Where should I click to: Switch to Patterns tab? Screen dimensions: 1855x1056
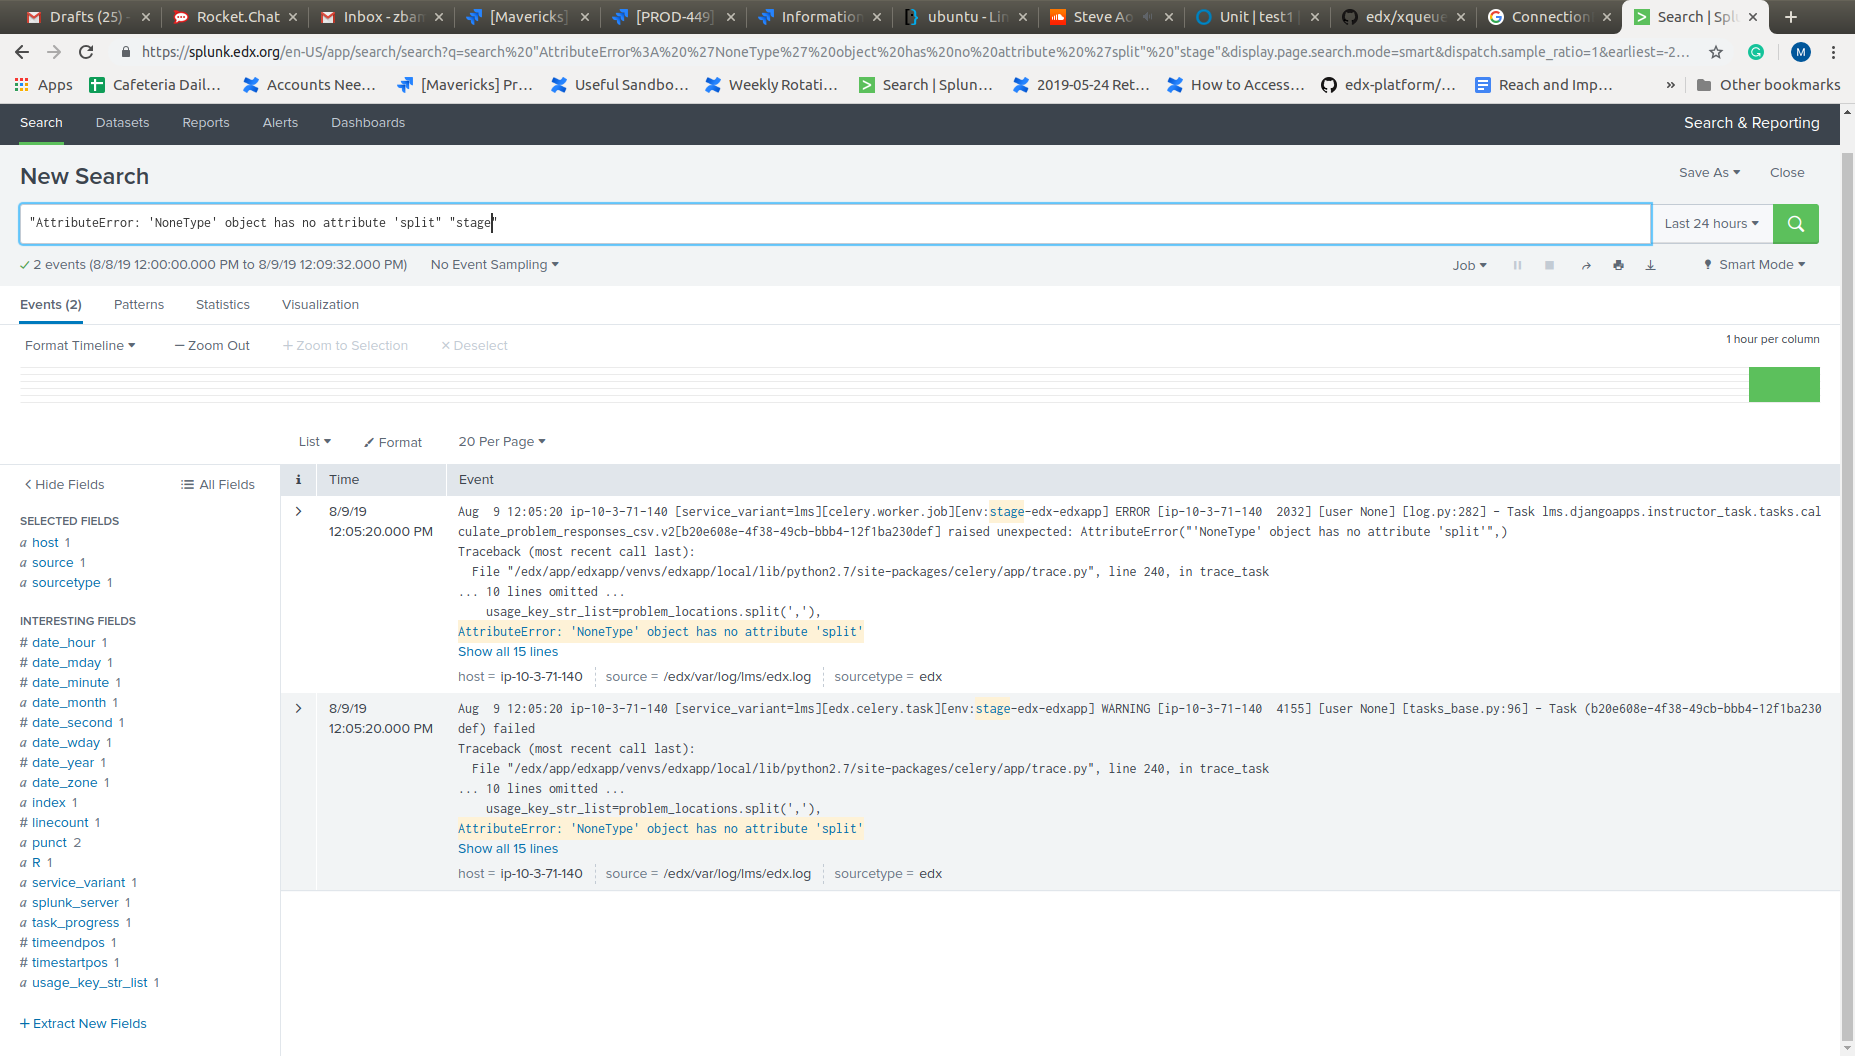(x=139, y=305)
